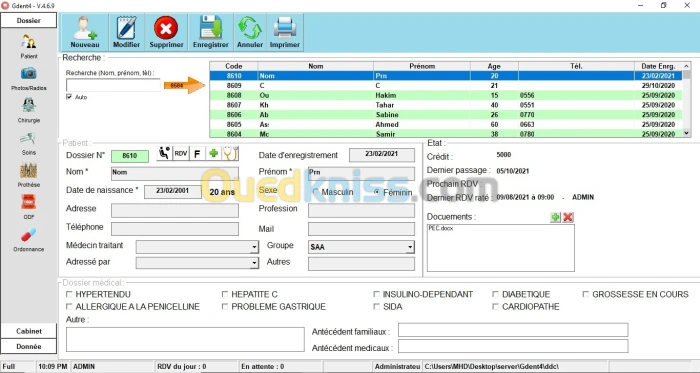Check the GROSSESSE EN COURS checkbox
Image resolution: width=700 pixels, height=373 pixels.
click(x=586, y=294)
